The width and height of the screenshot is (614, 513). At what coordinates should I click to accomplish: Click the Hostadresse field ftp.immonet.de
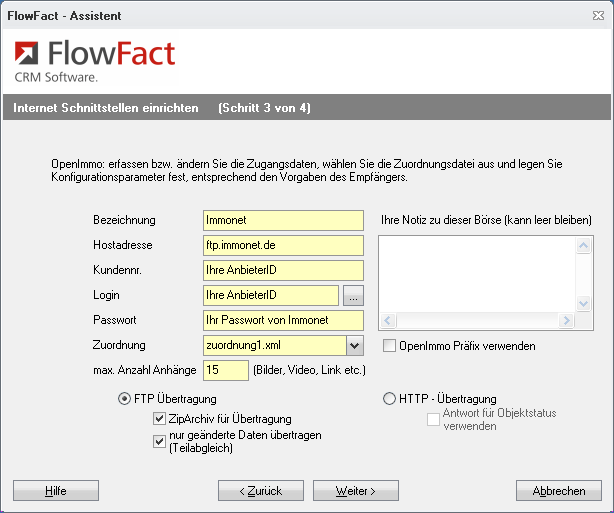(283, 246)
